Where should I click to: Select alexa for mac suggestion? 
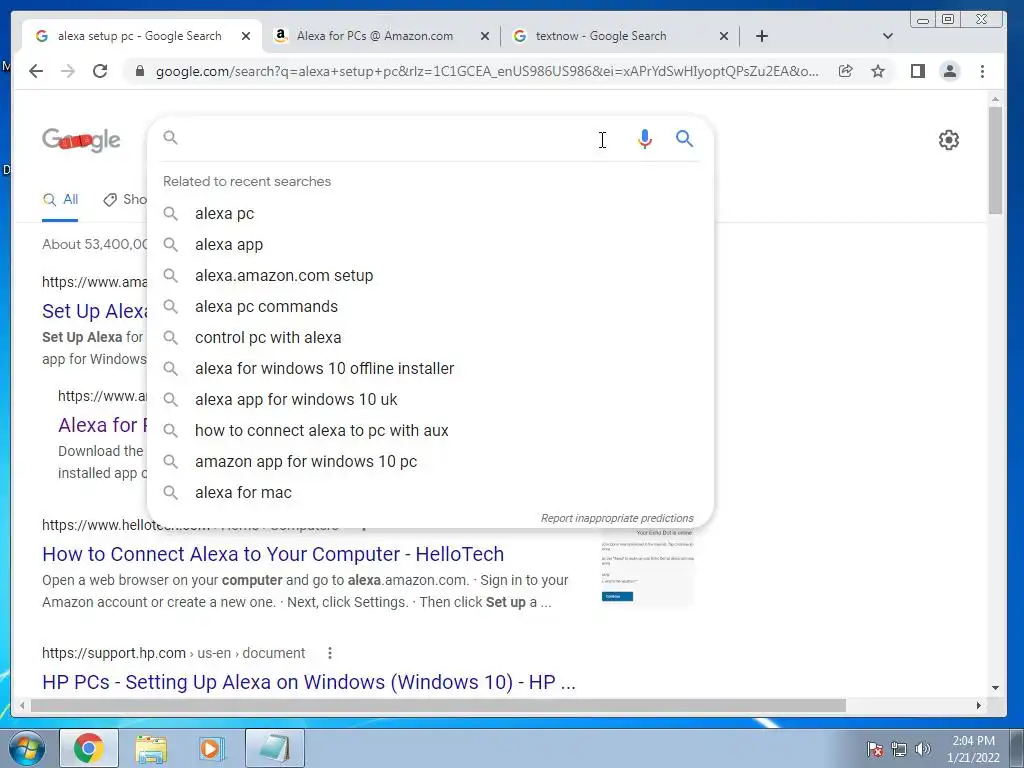[430, 492]
